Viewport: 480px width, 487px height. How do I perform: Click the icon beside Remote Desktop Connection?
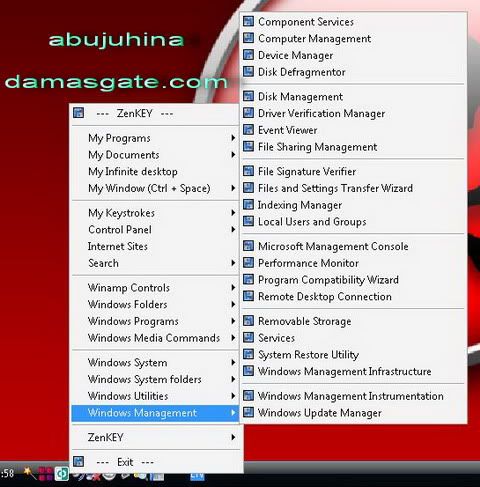coord(248,296)
